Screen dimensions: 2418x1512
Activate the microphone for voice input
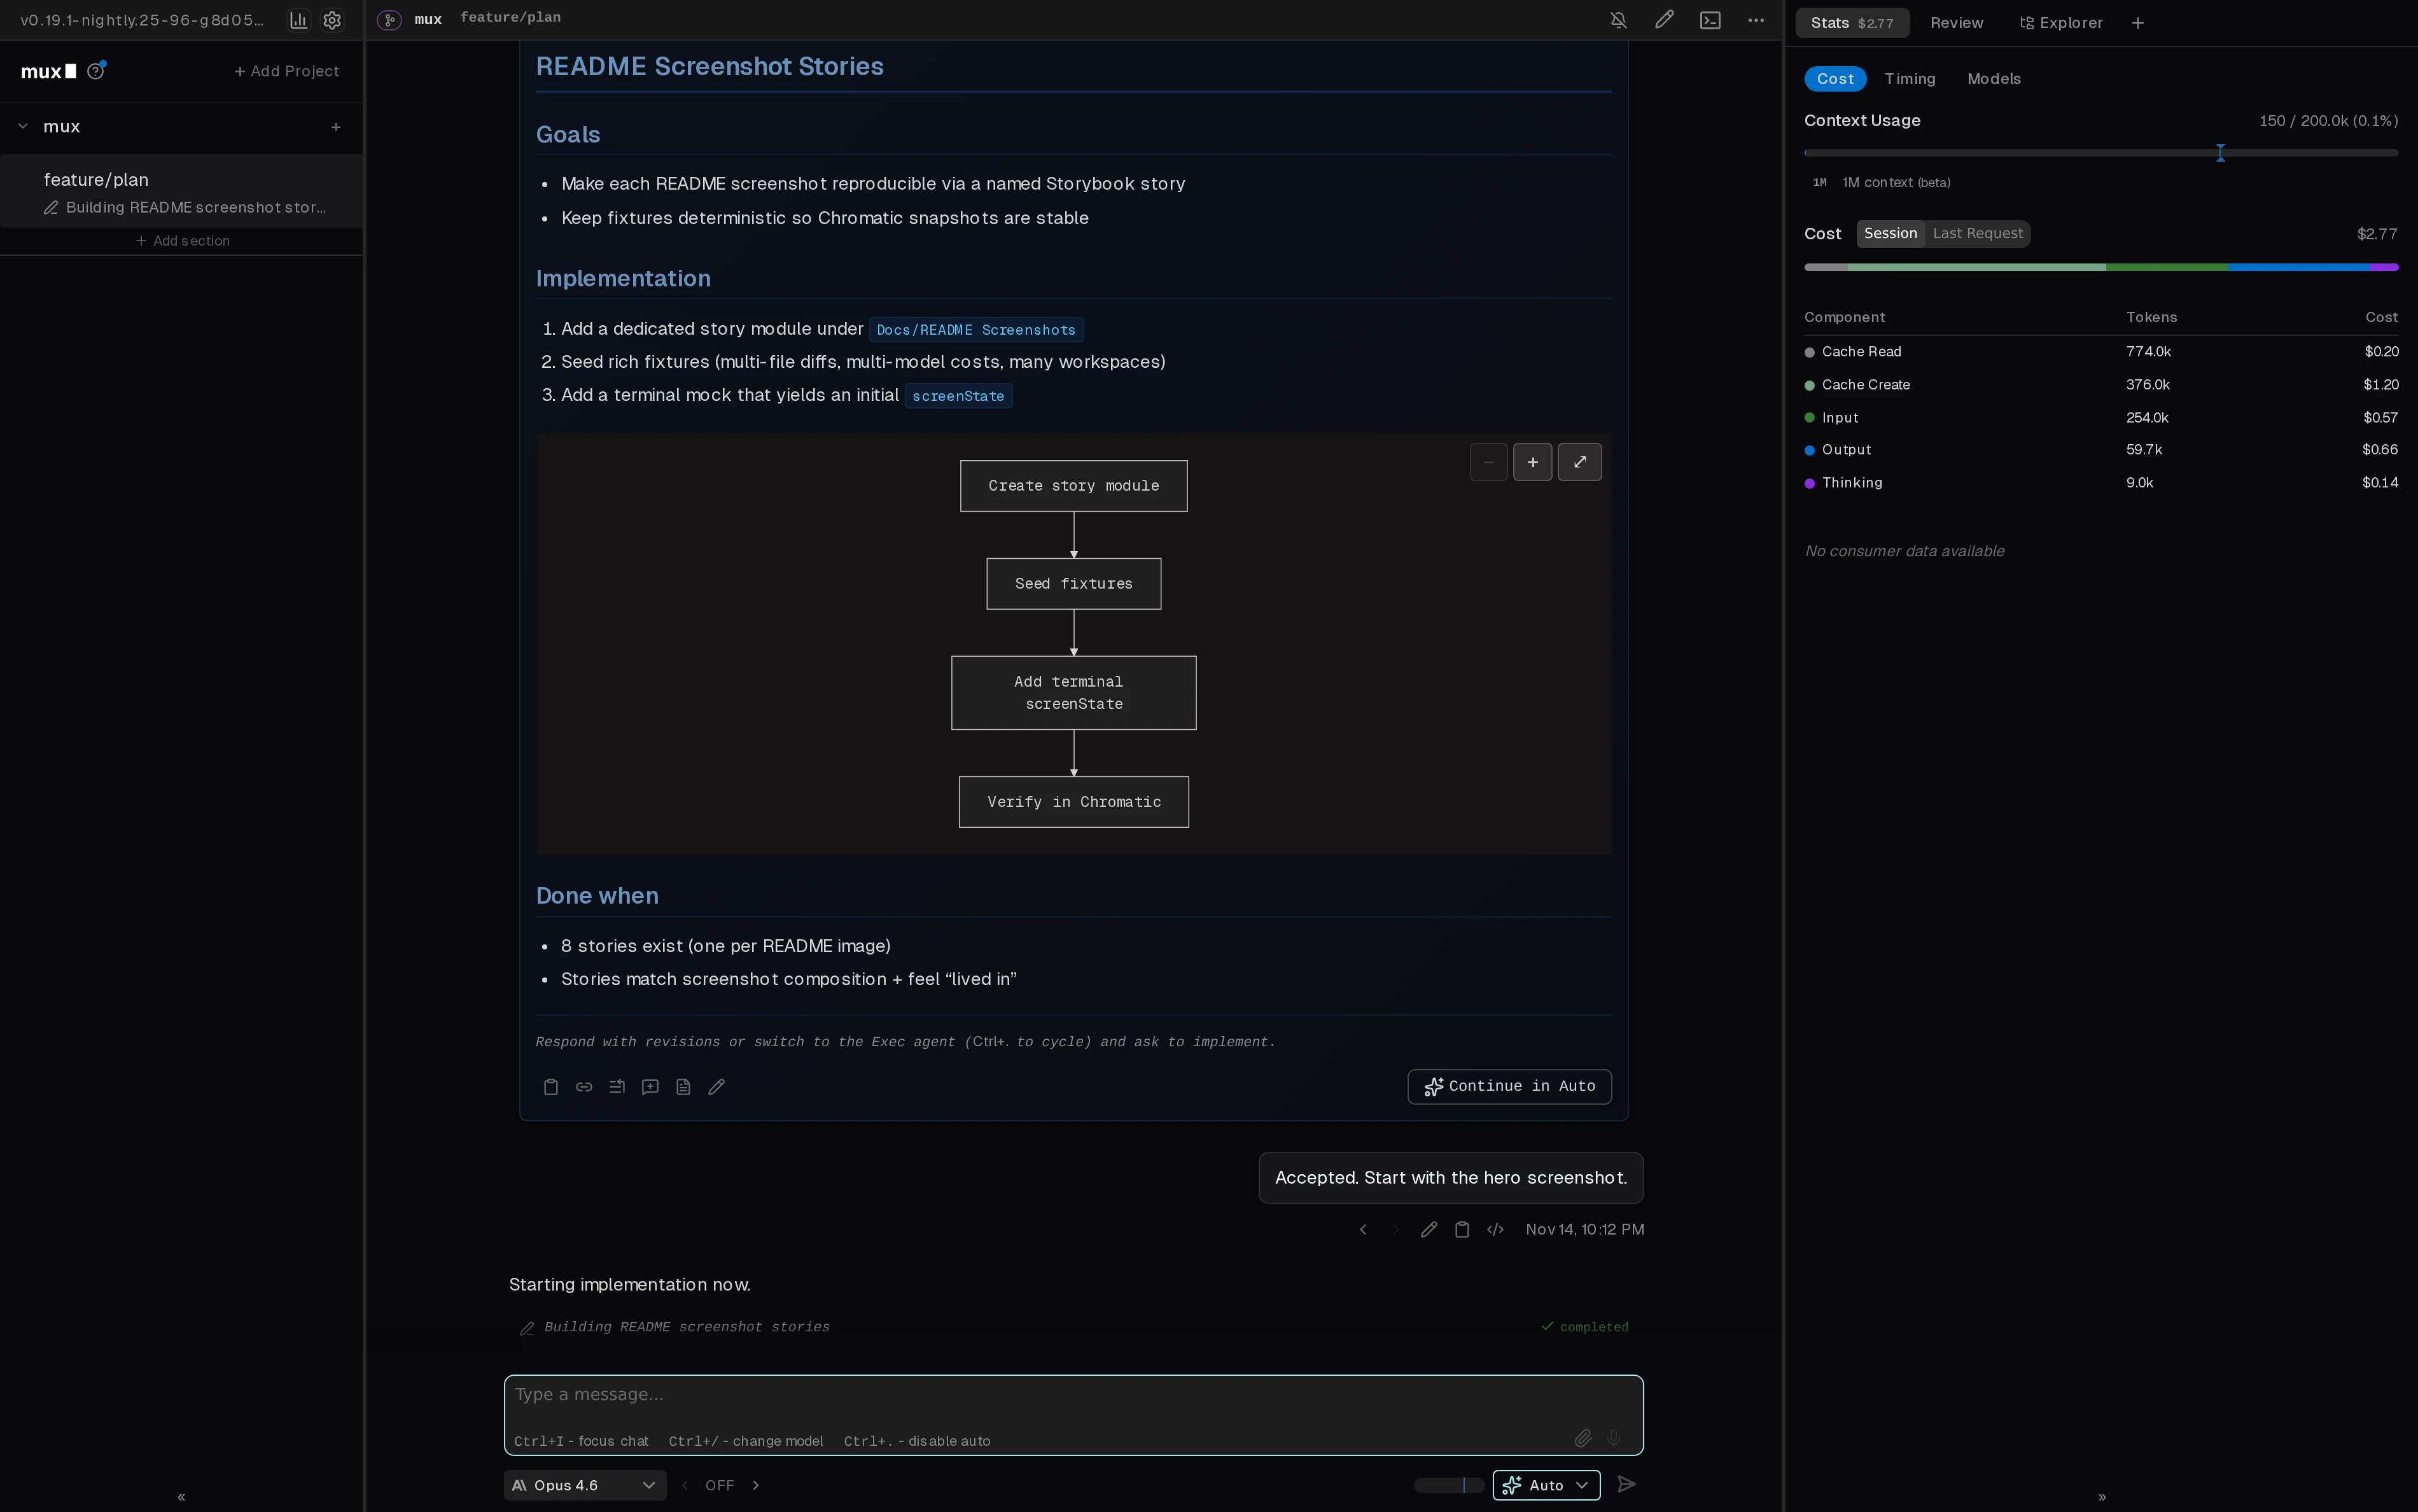tap(1613, 1438)
